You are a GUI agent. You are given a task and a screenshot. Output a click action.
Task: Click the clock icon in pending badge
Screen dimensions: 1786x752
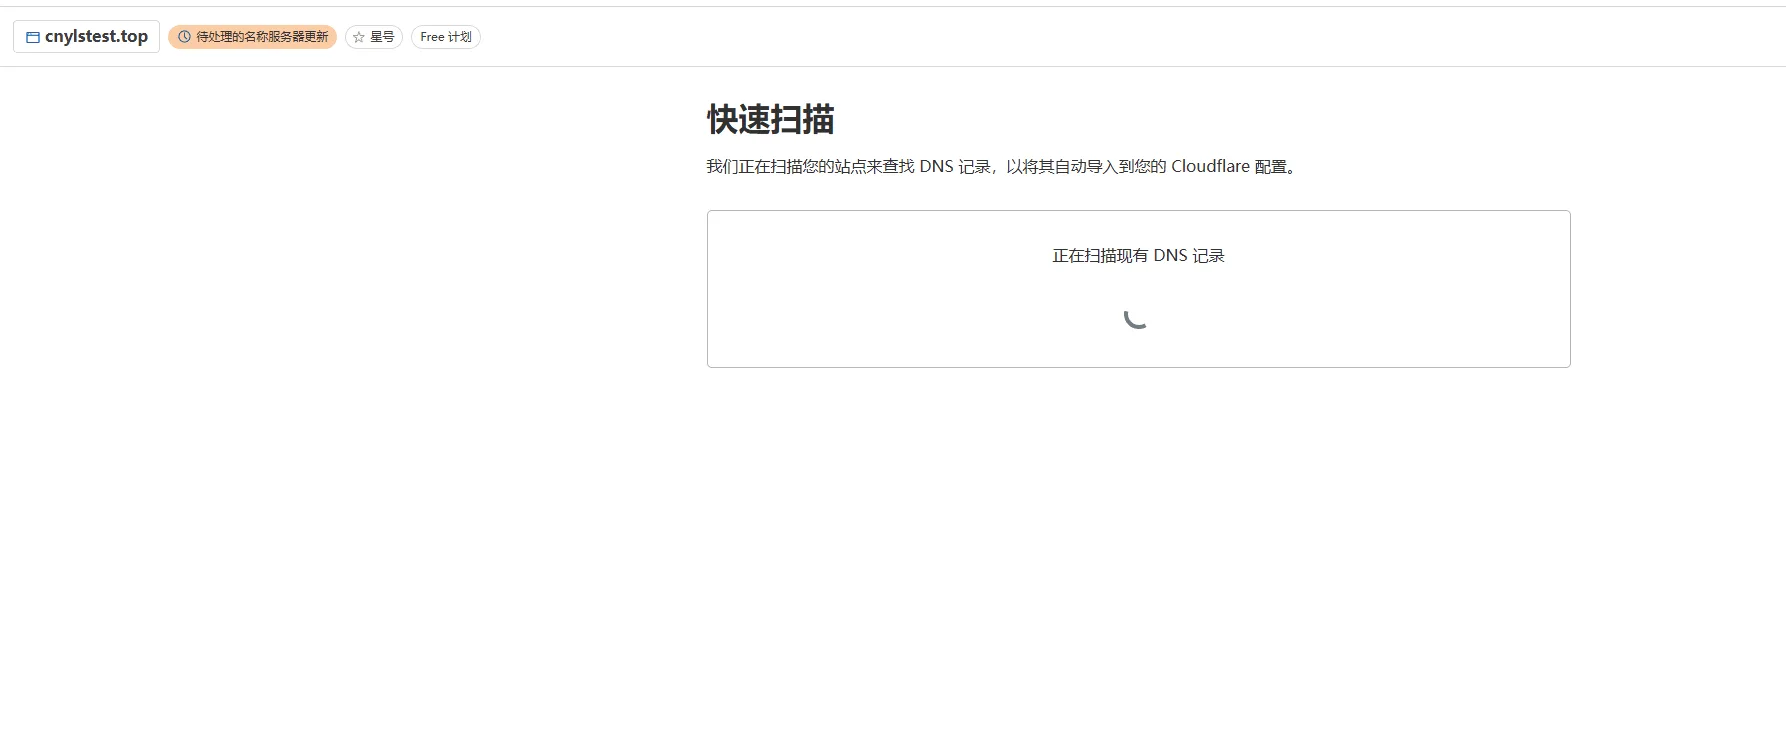click(184, 37)
